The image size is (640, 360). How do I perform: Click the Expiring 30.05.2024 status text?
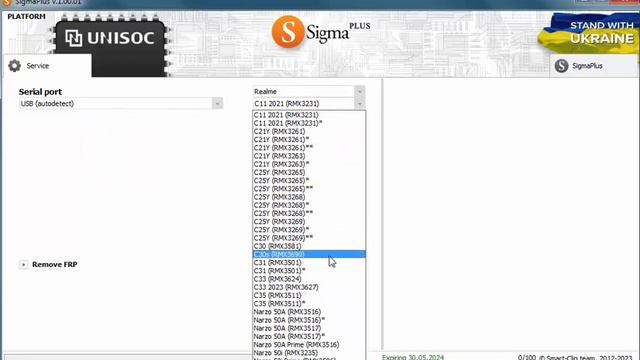tap(413, 357)
